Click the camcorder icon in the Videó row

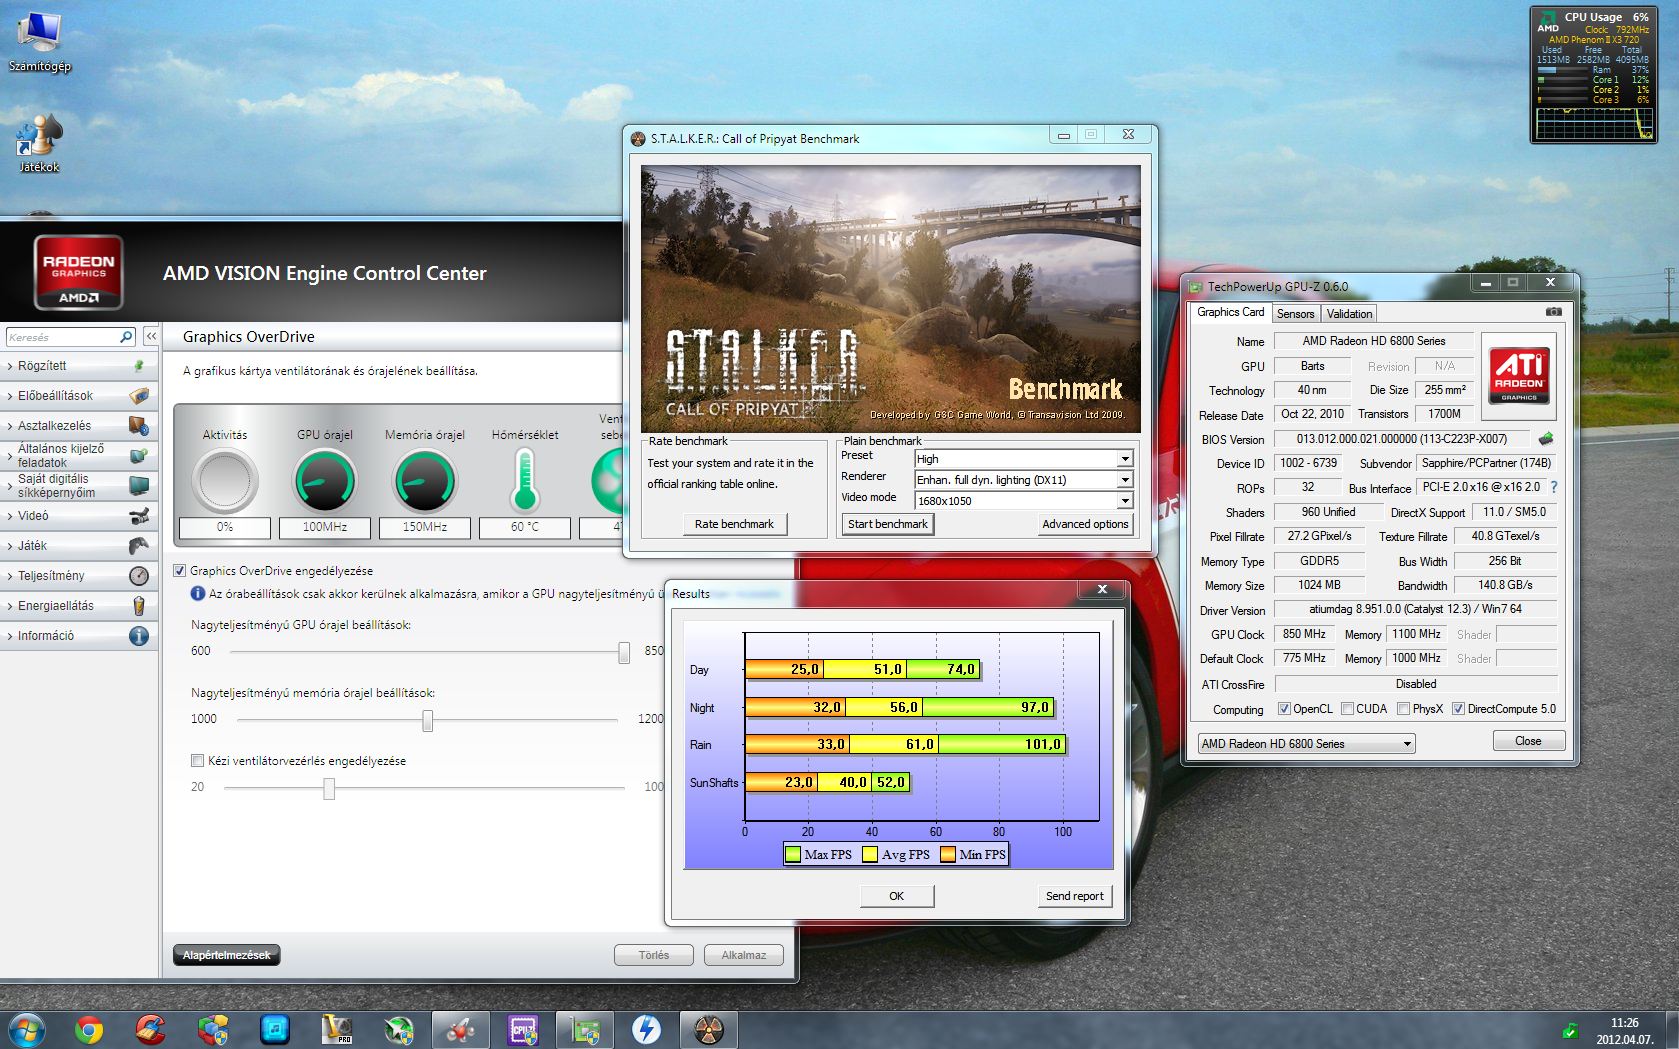[139, 516]
